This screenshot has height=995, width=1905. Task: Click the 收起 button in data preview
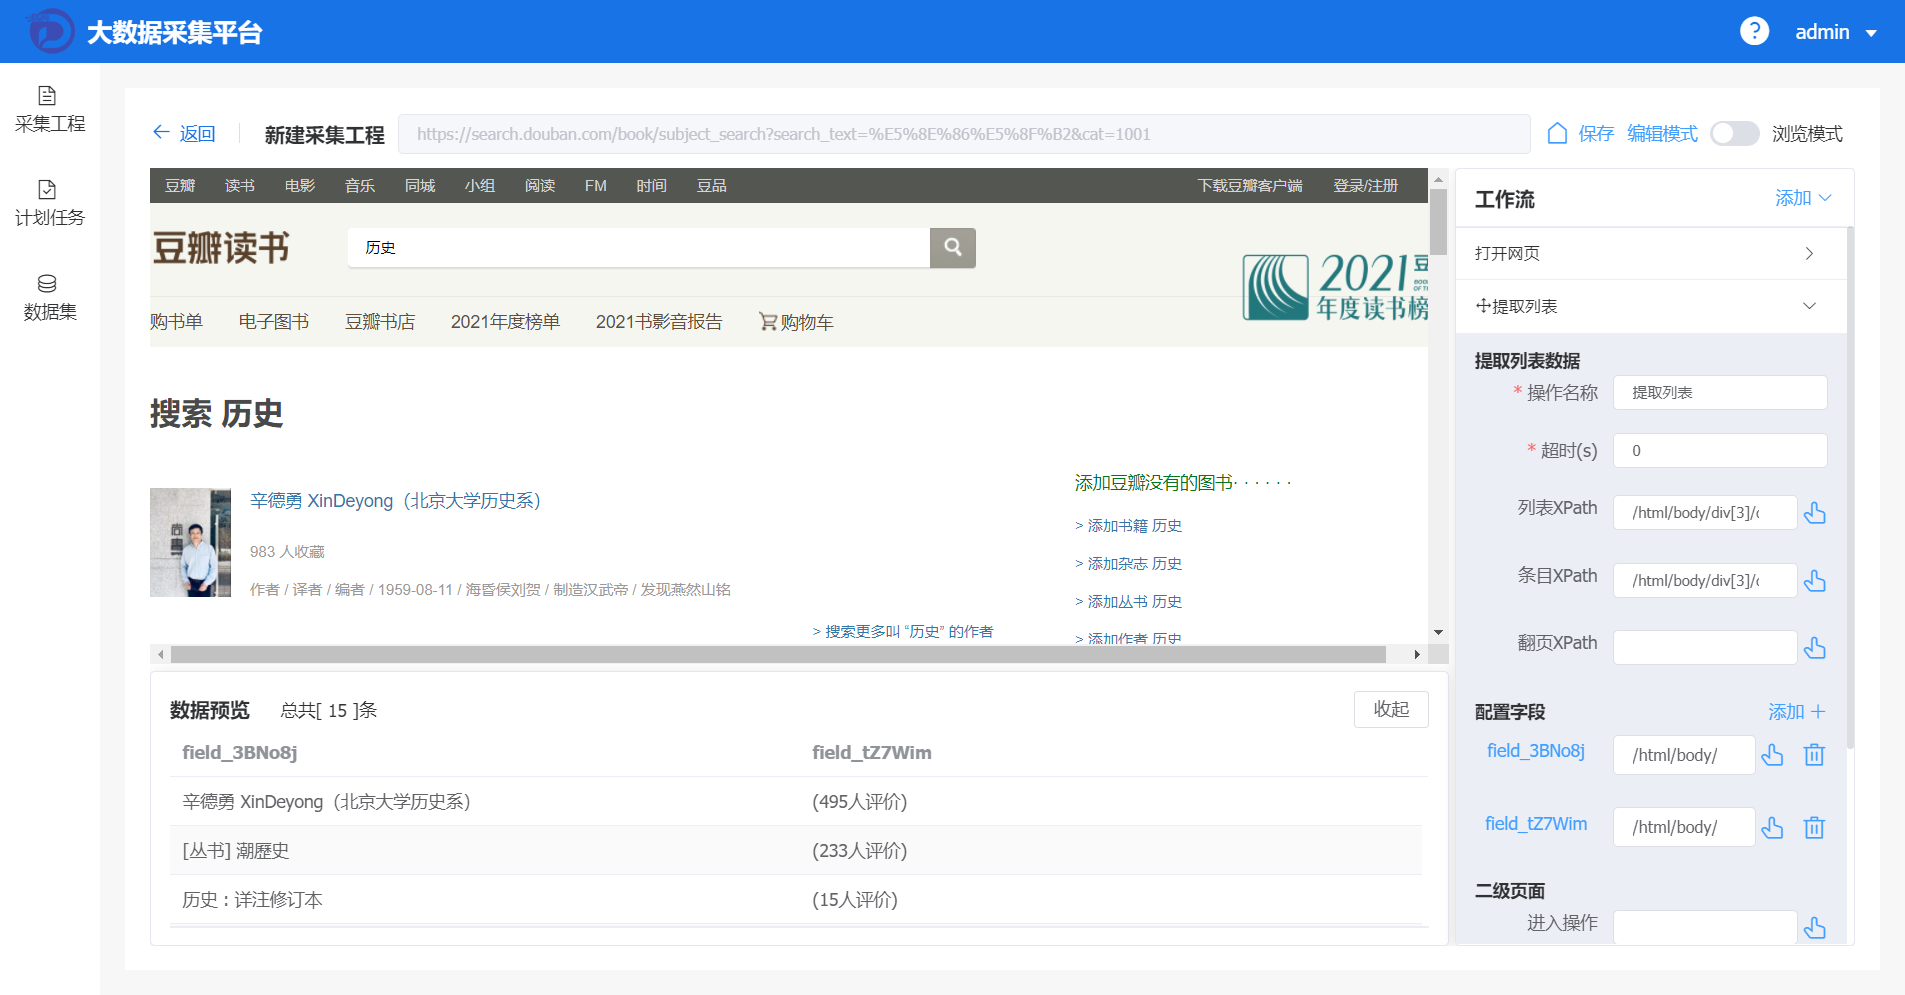pyautogui.click(x=1391, y=709)
